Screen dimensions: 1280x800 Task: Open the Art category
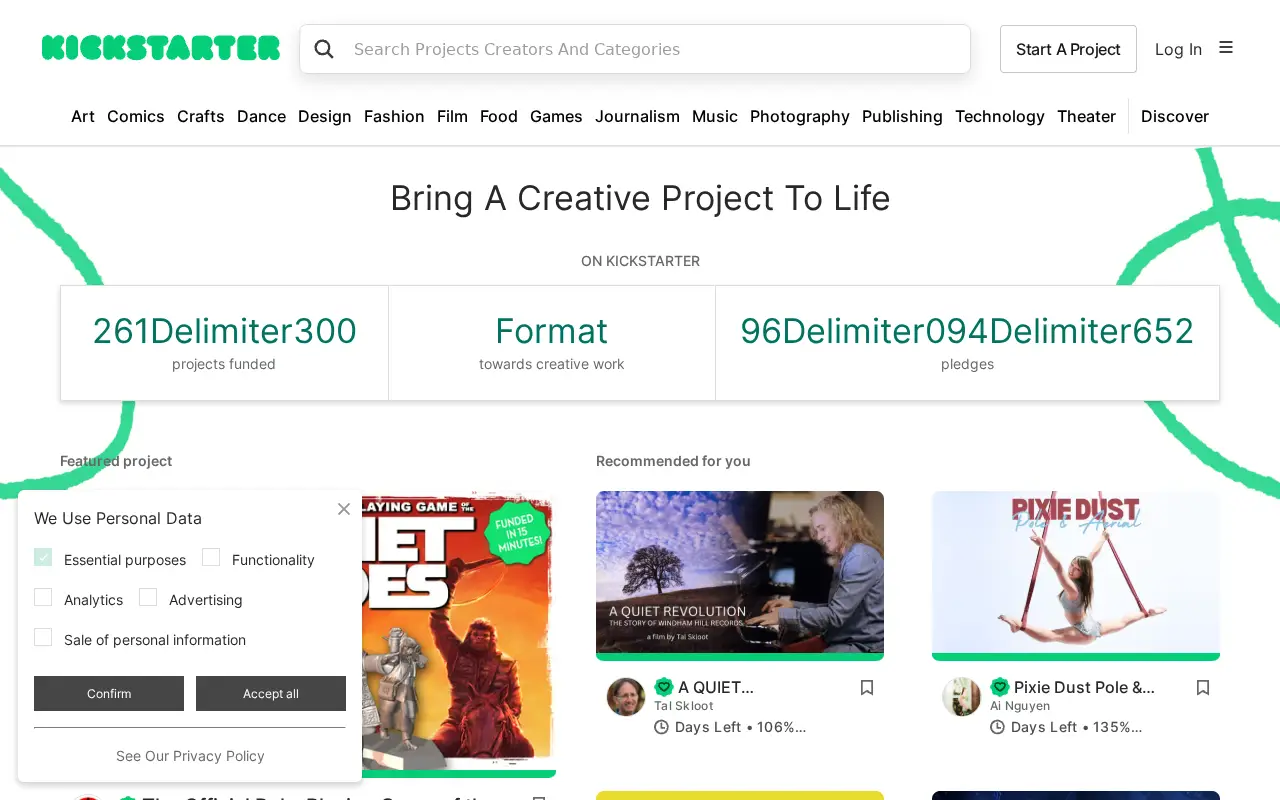coord(83,116)
